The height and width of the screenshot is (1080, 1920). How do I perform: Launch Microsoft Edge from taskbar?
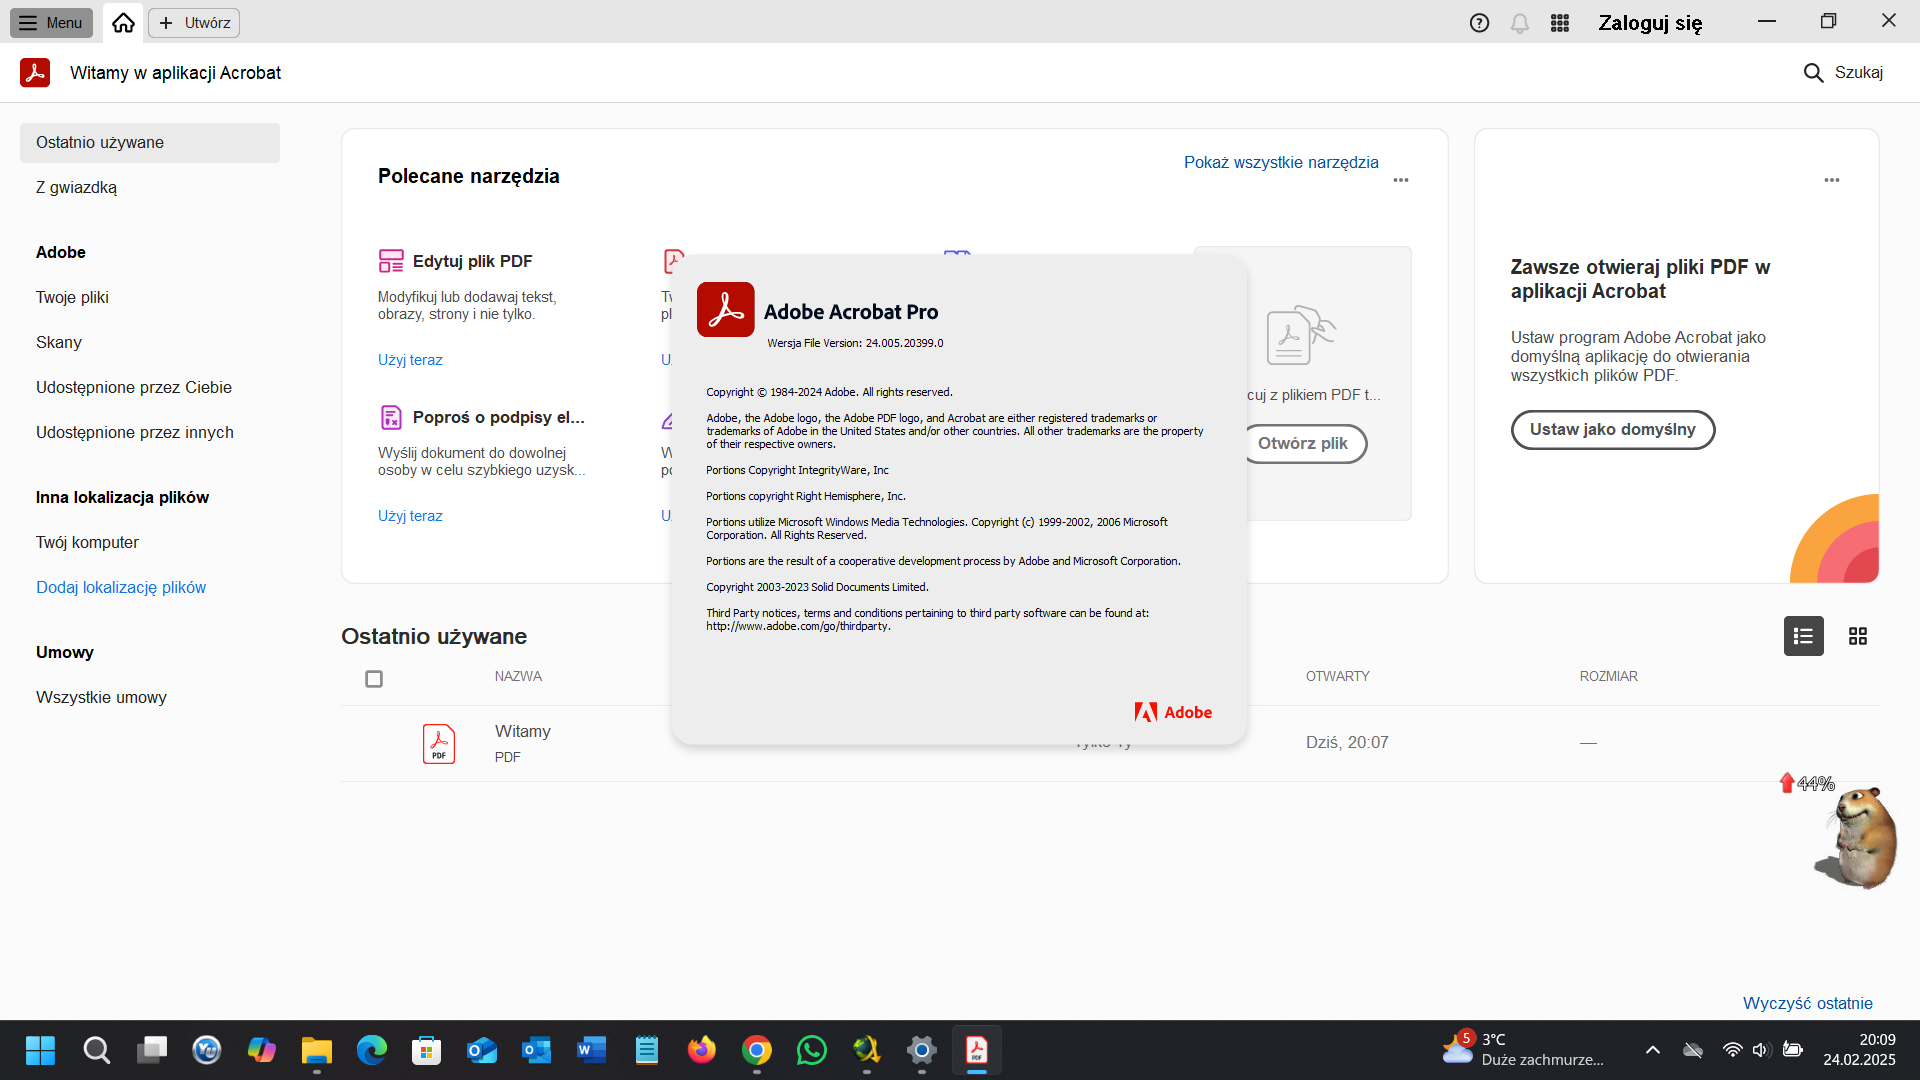click(x=372, y=1051)
